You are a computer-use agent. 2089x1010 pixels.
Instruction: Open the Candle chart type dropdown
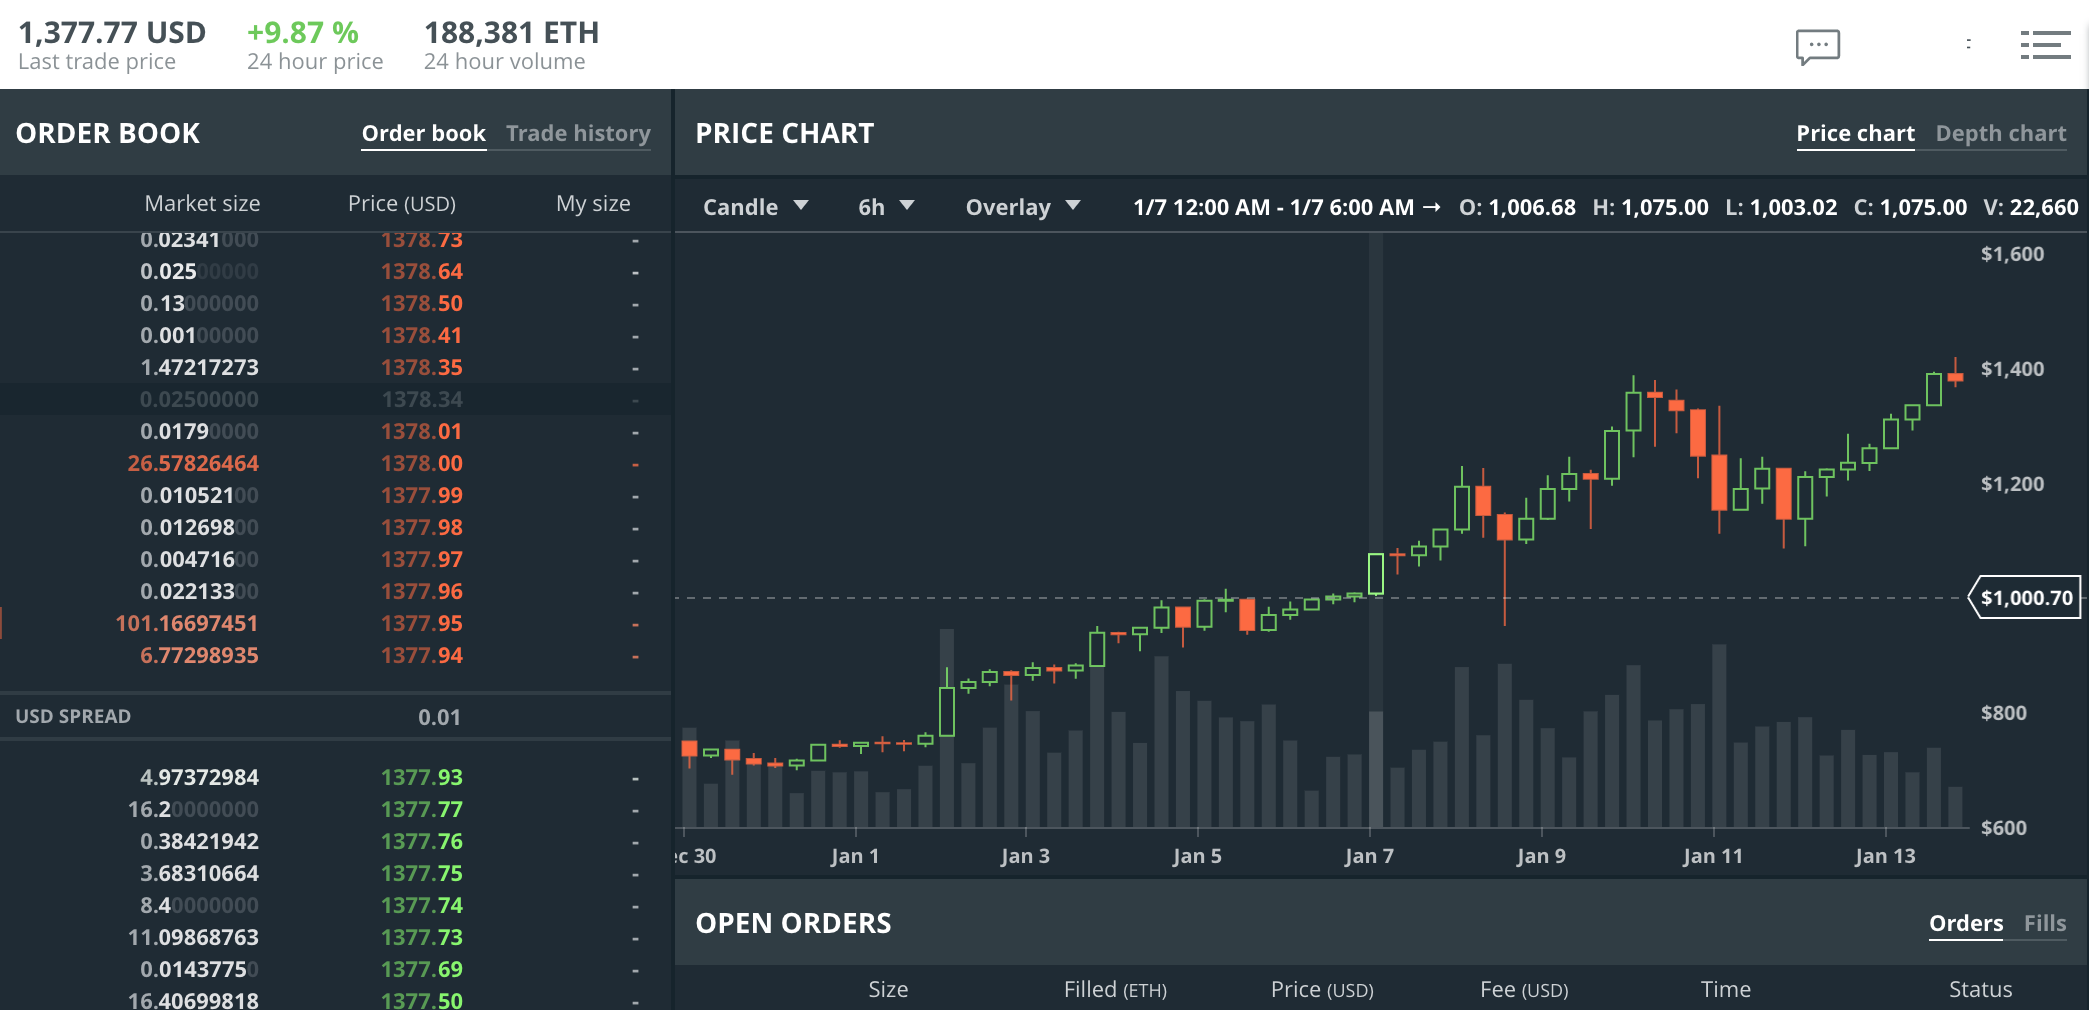pyautogui.click(x=755, y=207)
